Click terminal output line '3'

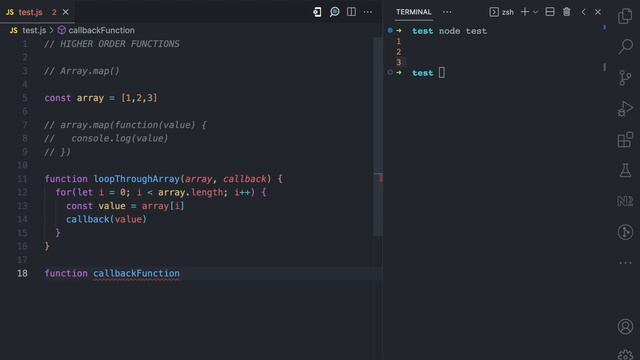point(399,62)
